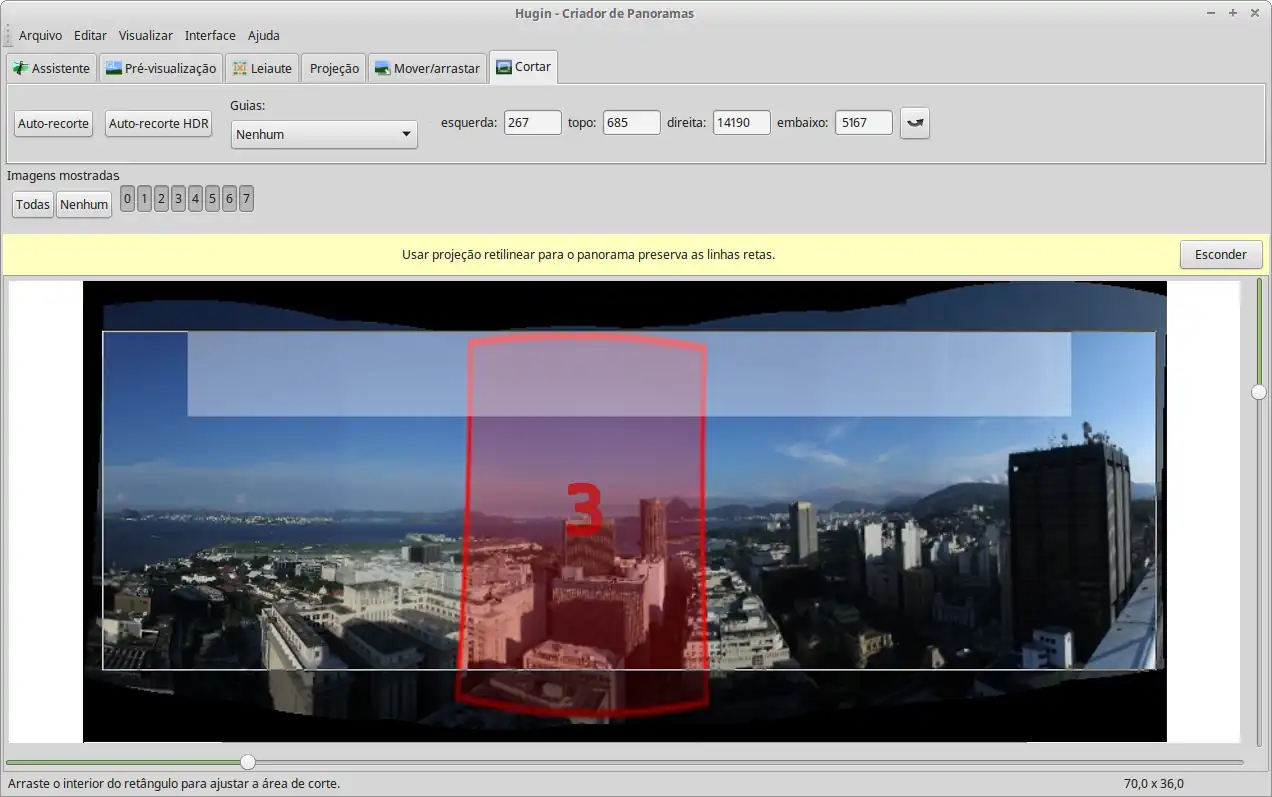The width and height of the screenshot is (1272, 797).
Task: Toggle image 3 visibility button
Action: point(178,199)
